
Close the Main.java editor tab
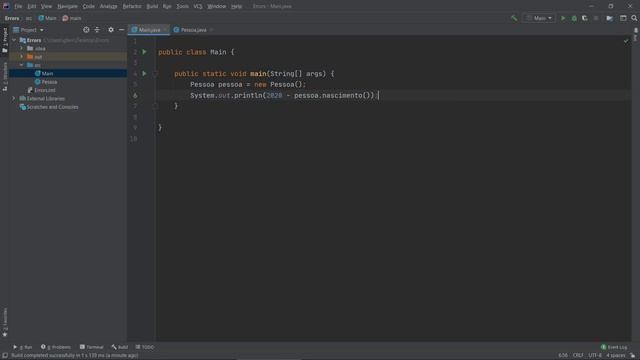(165, 30)
